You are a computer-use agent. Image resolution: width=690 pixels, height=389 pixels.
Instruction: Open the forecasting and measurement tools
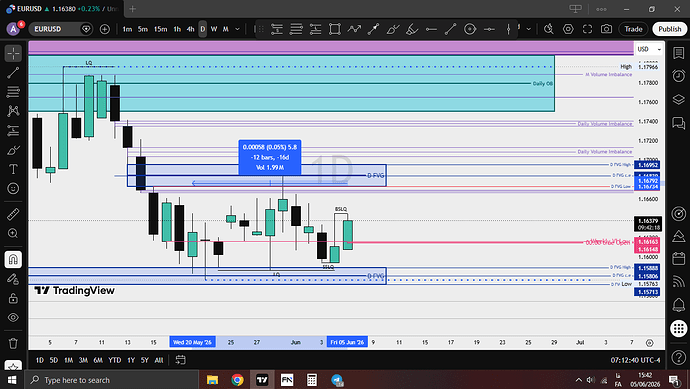(13, 130)
